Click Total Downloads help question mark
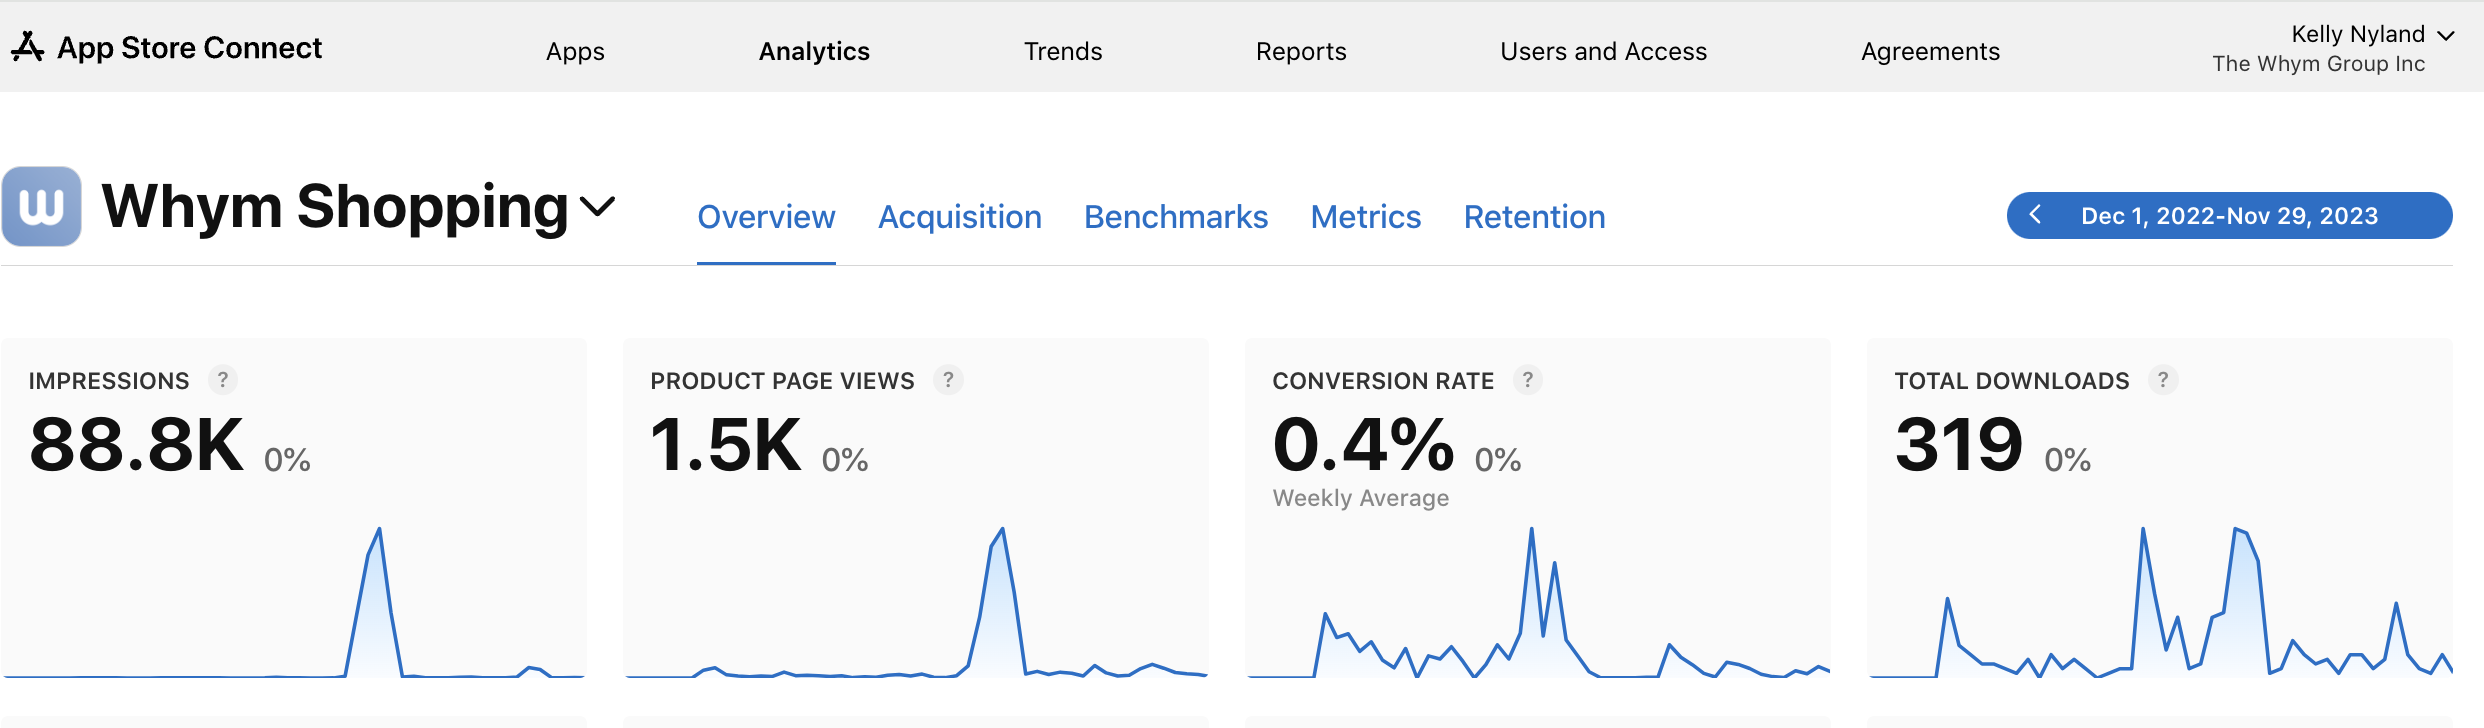The image size is (2484, 728). coord(2163,380)
